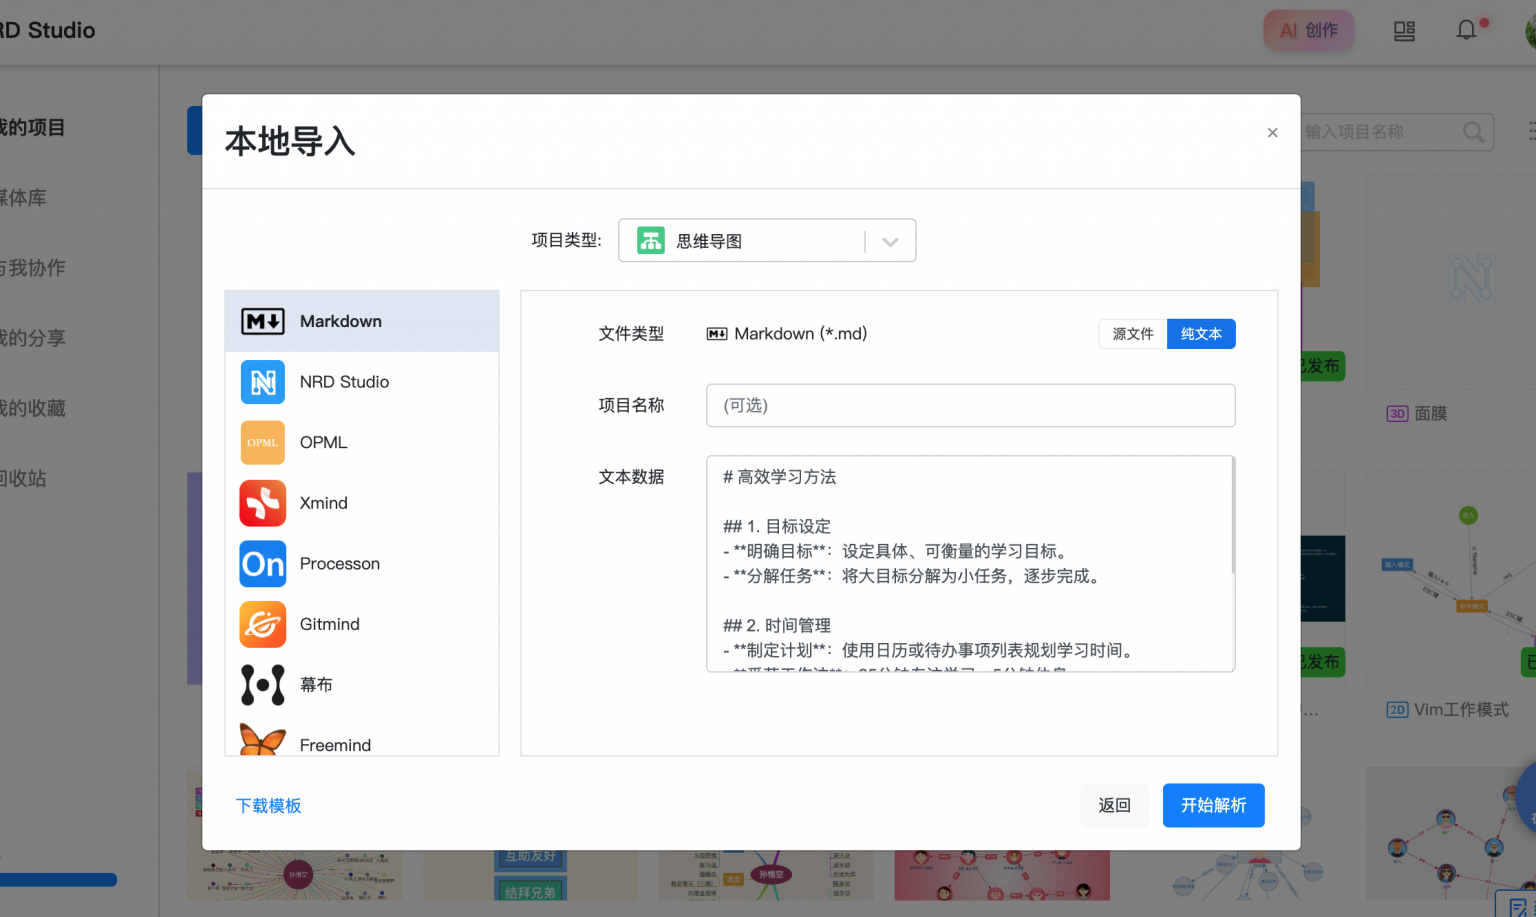This screenshot has height=917, width=1536.
Task: Open the 项目类型 dropdown
Action: (889, 240)
